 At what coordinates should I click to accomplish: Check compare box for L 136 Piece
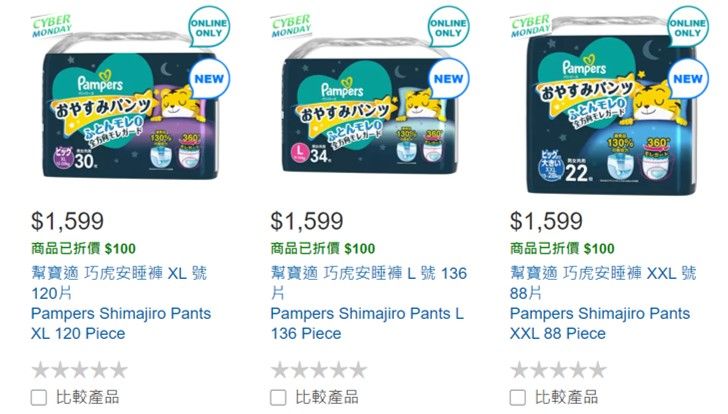point(278,397)
